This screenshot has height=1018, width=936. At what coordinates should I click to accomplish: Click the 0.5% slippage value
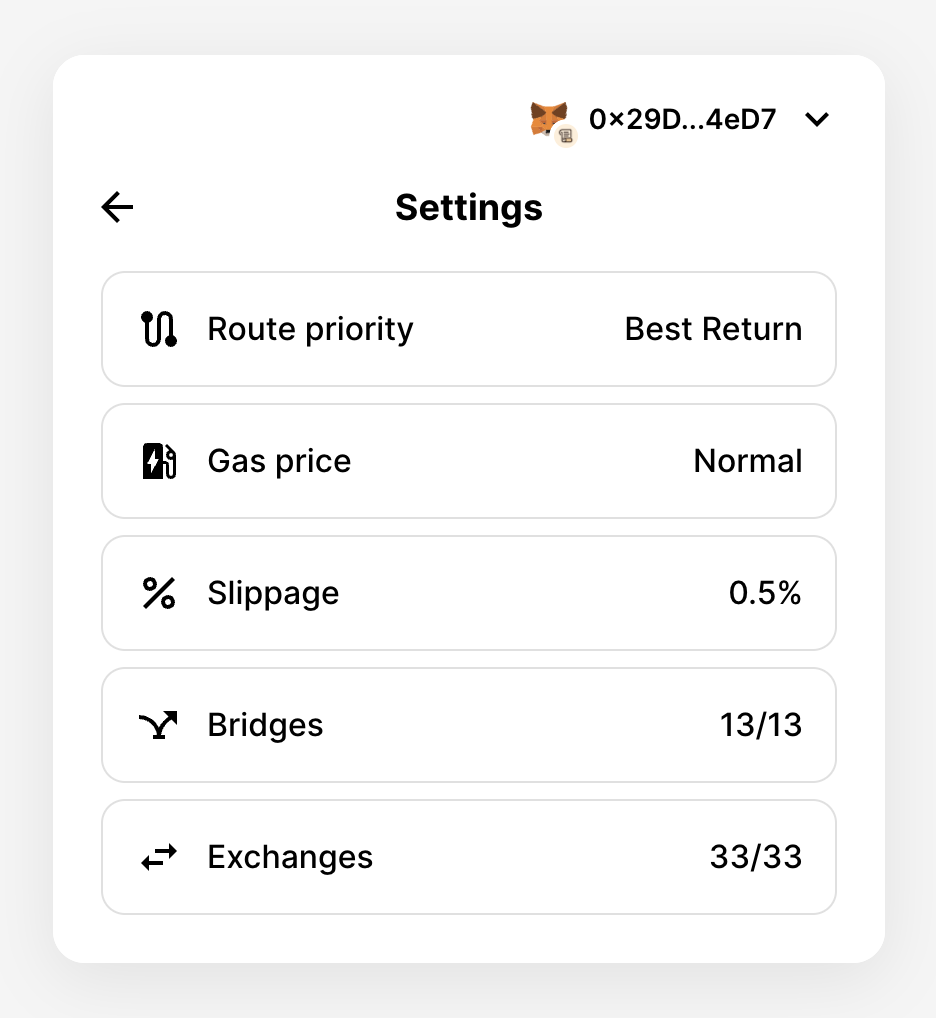(765, 593)
